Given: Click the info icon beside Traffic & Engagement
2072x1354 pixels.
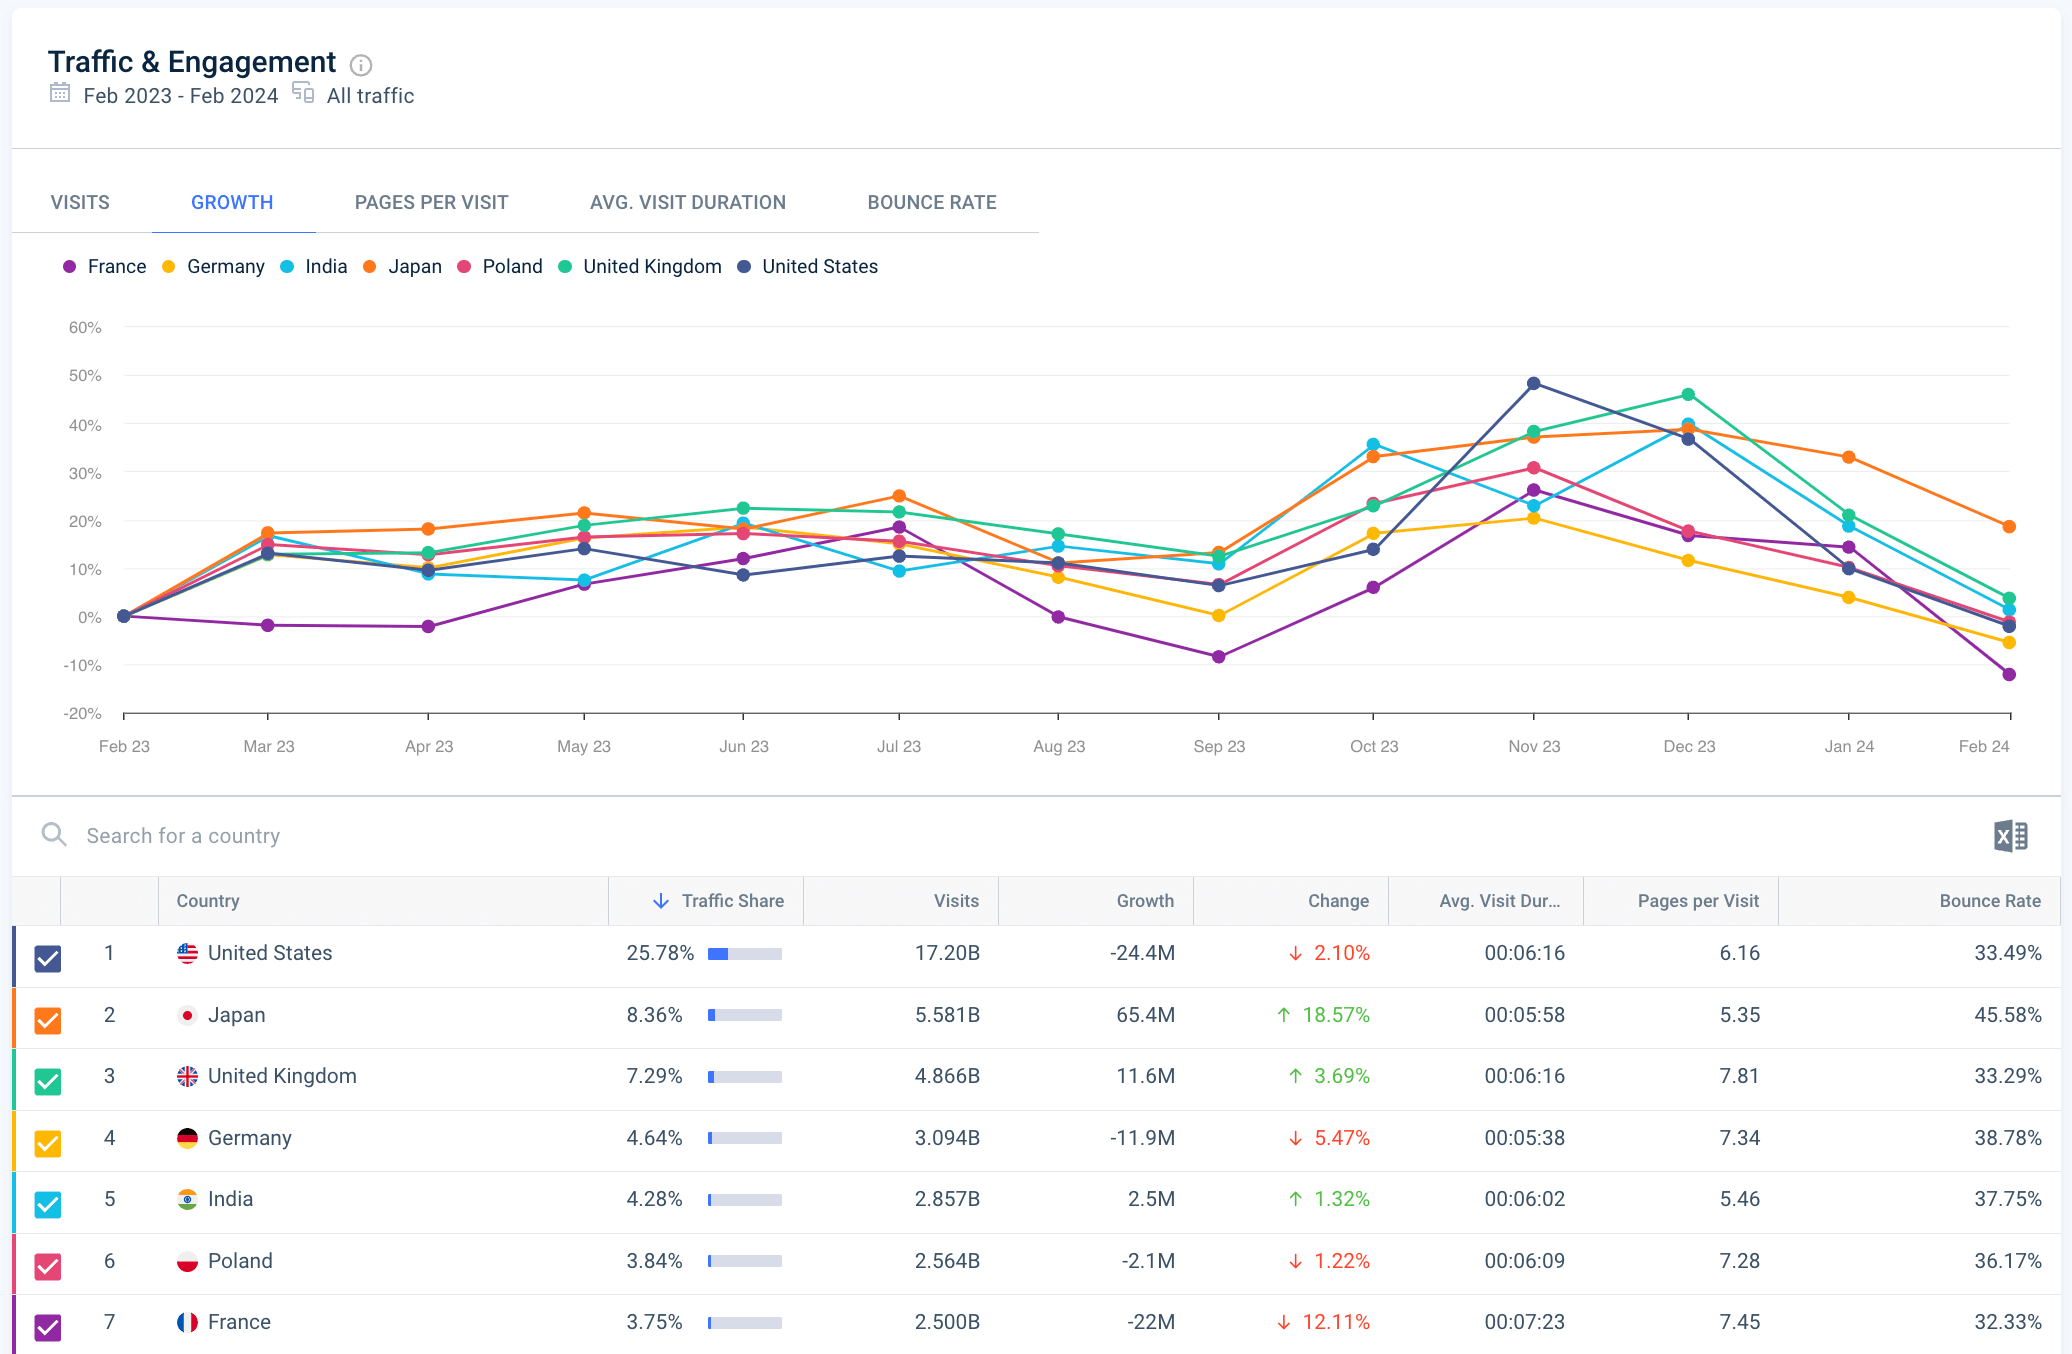Looking at the screenshot, I should (361, 65).
